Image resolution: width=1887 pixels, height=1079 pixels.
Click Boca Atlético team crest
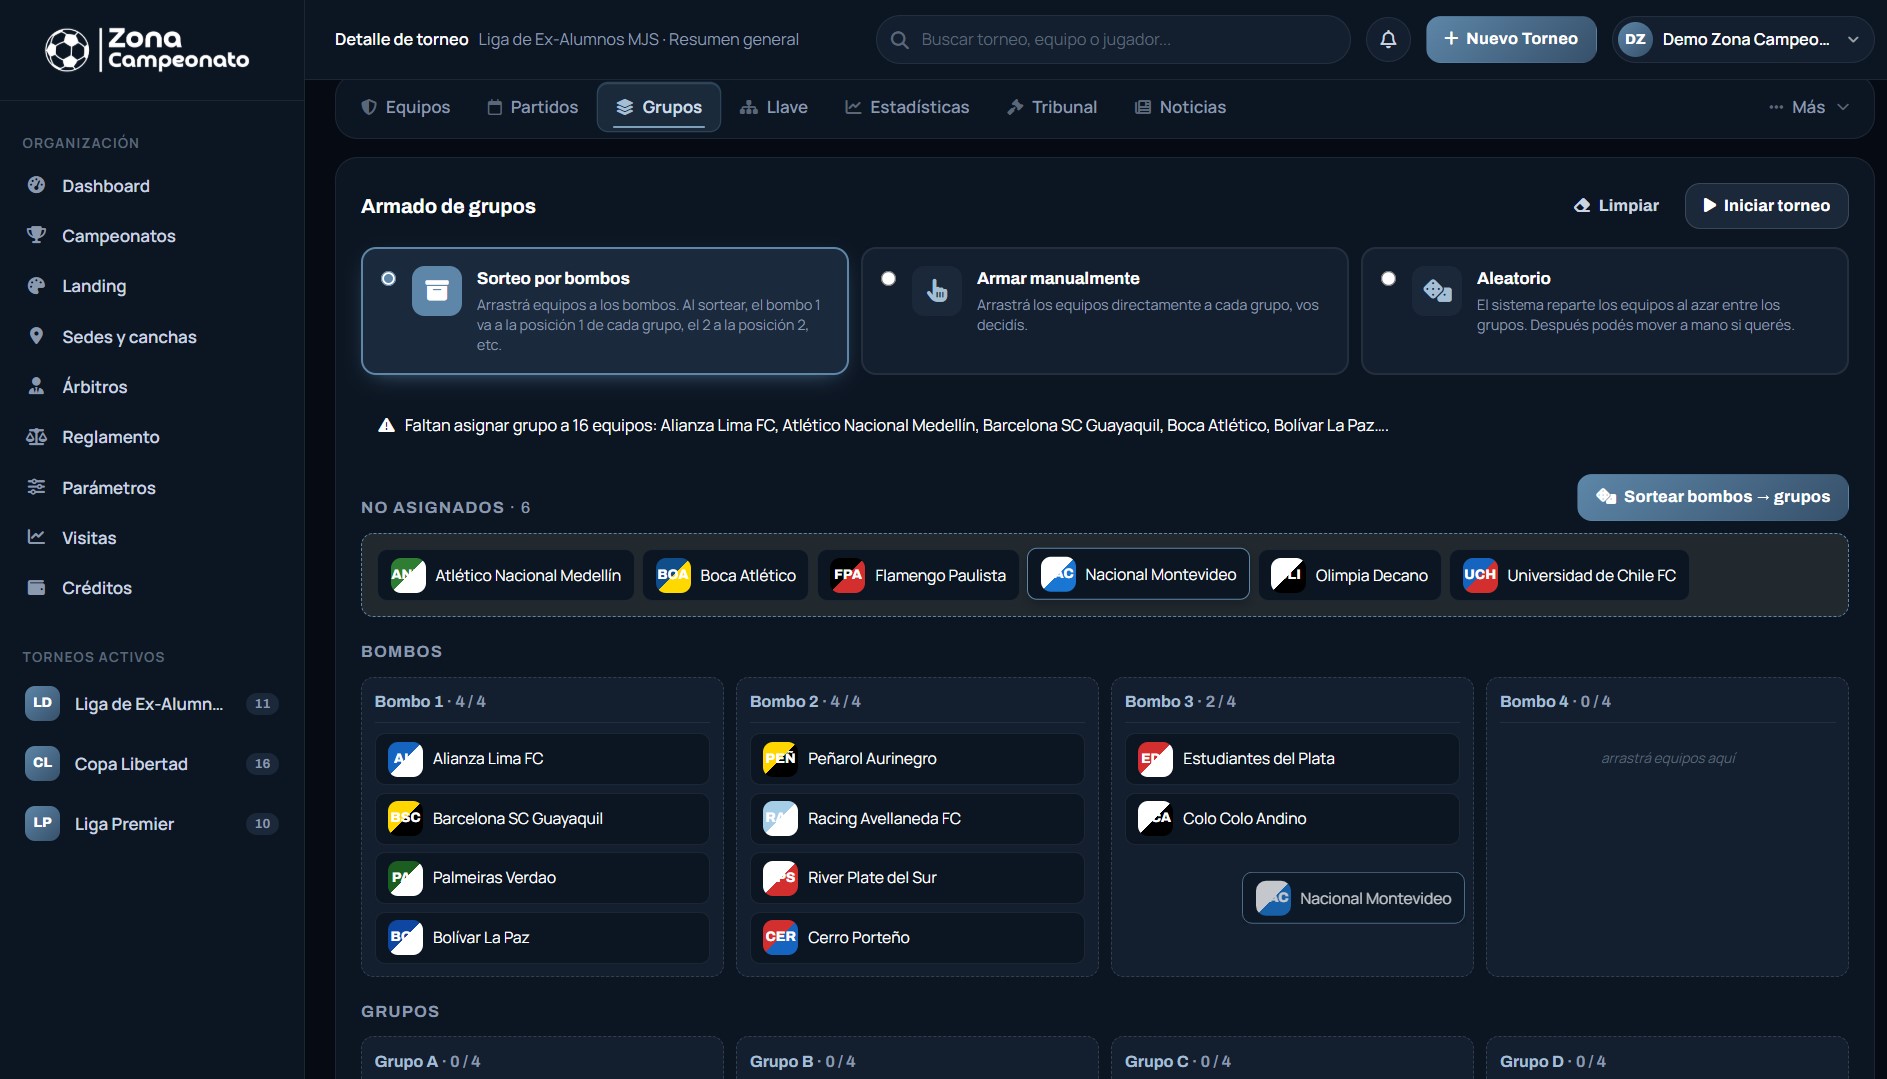pos(673,575)
